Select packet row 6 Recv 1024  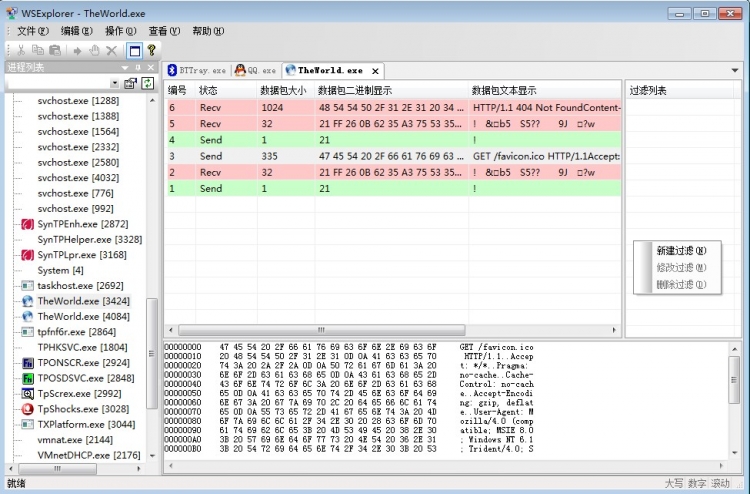[393, 108]
